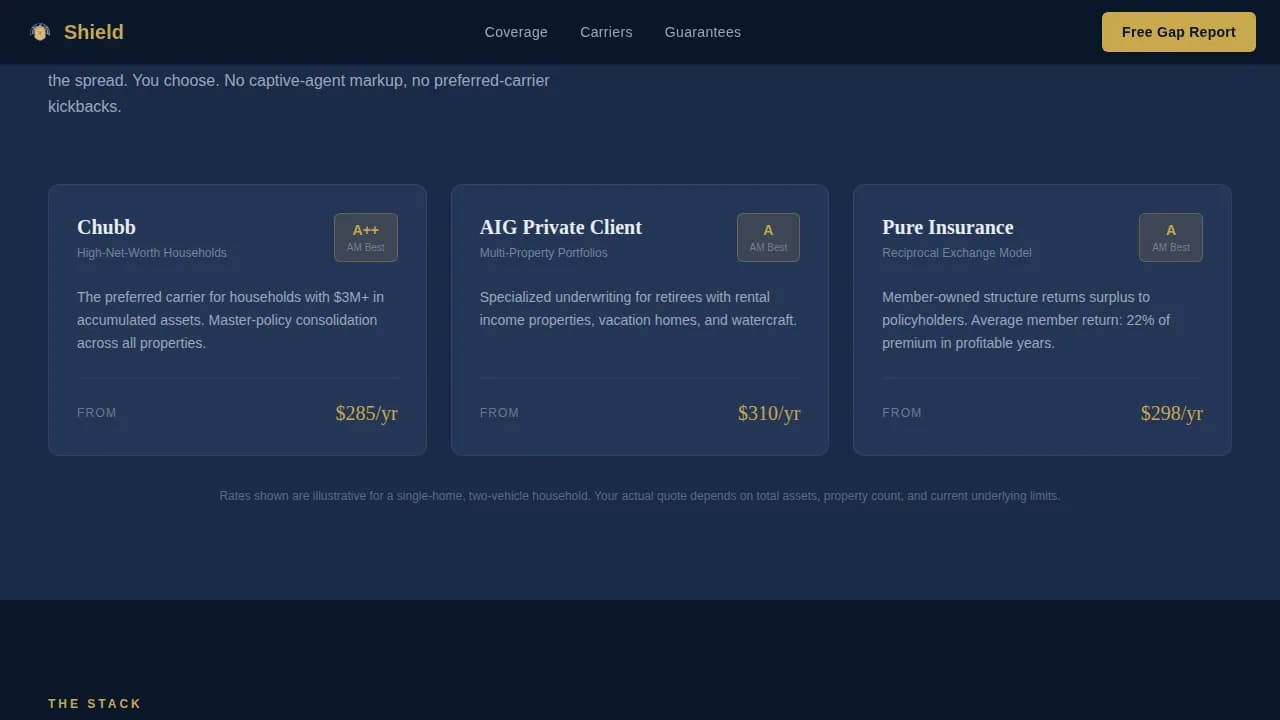Image resolution: width=1280 pixels, height=720 pixels.
Task: Select the $298/yr price text
Action: tap(1172, 413)
